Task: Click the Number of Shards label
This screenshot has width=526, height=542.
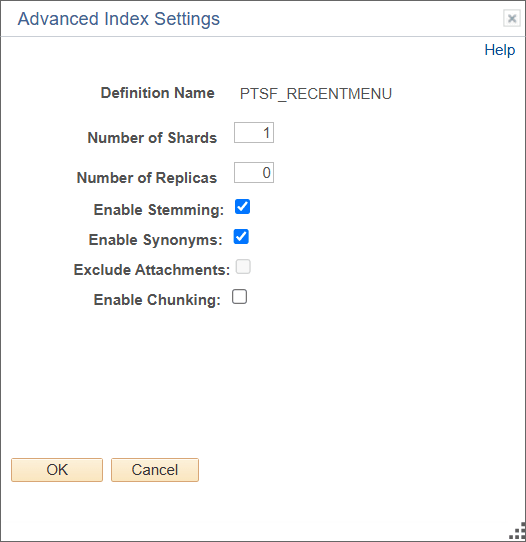Action: pyautogui.click(x=152, y=138)
